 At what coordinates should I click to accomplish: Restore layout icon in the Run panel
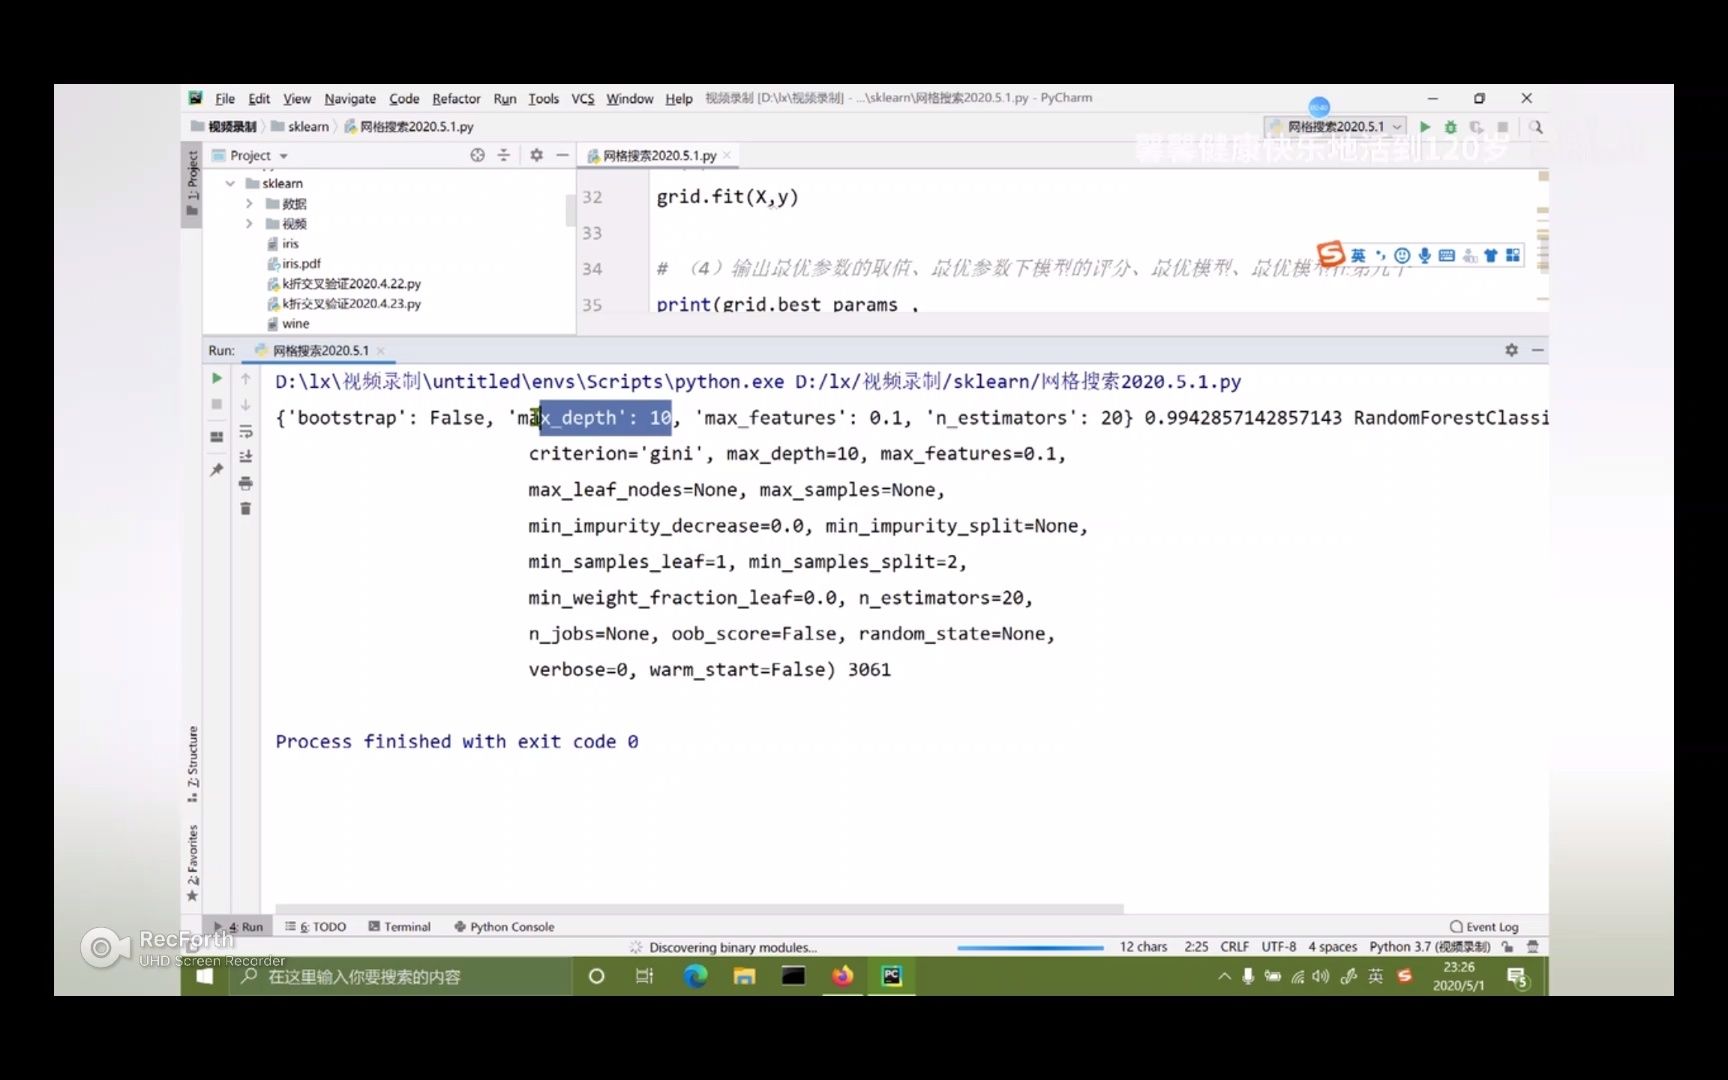pyautogui.click(x=216, y=437)
